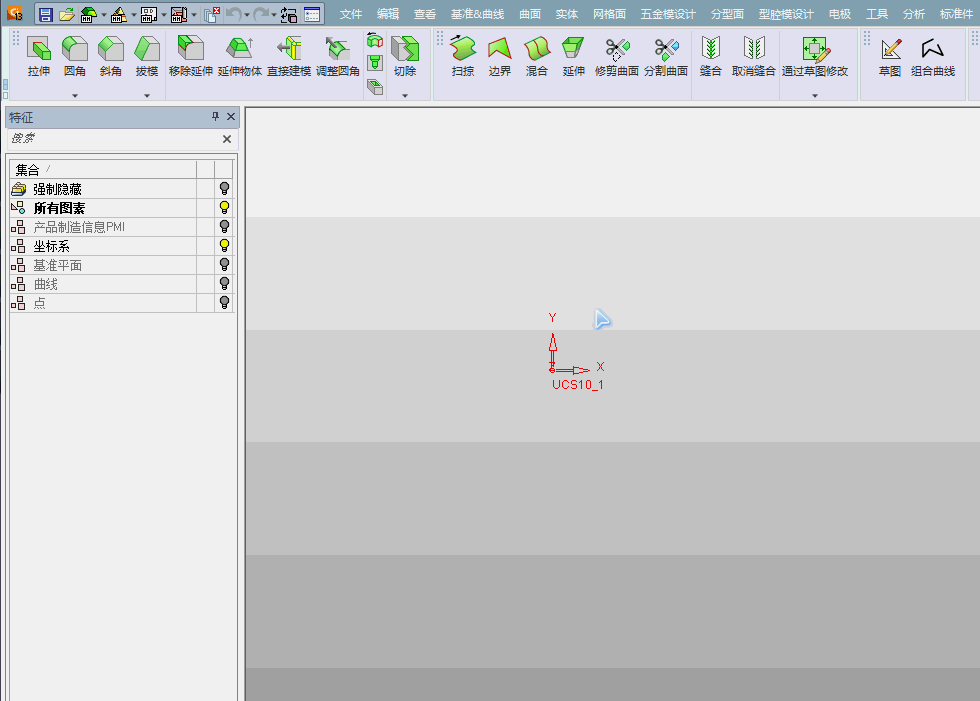Open the 查看 menu
The width and height of the screenshot is (980, 701).
[x=424, y=14]
